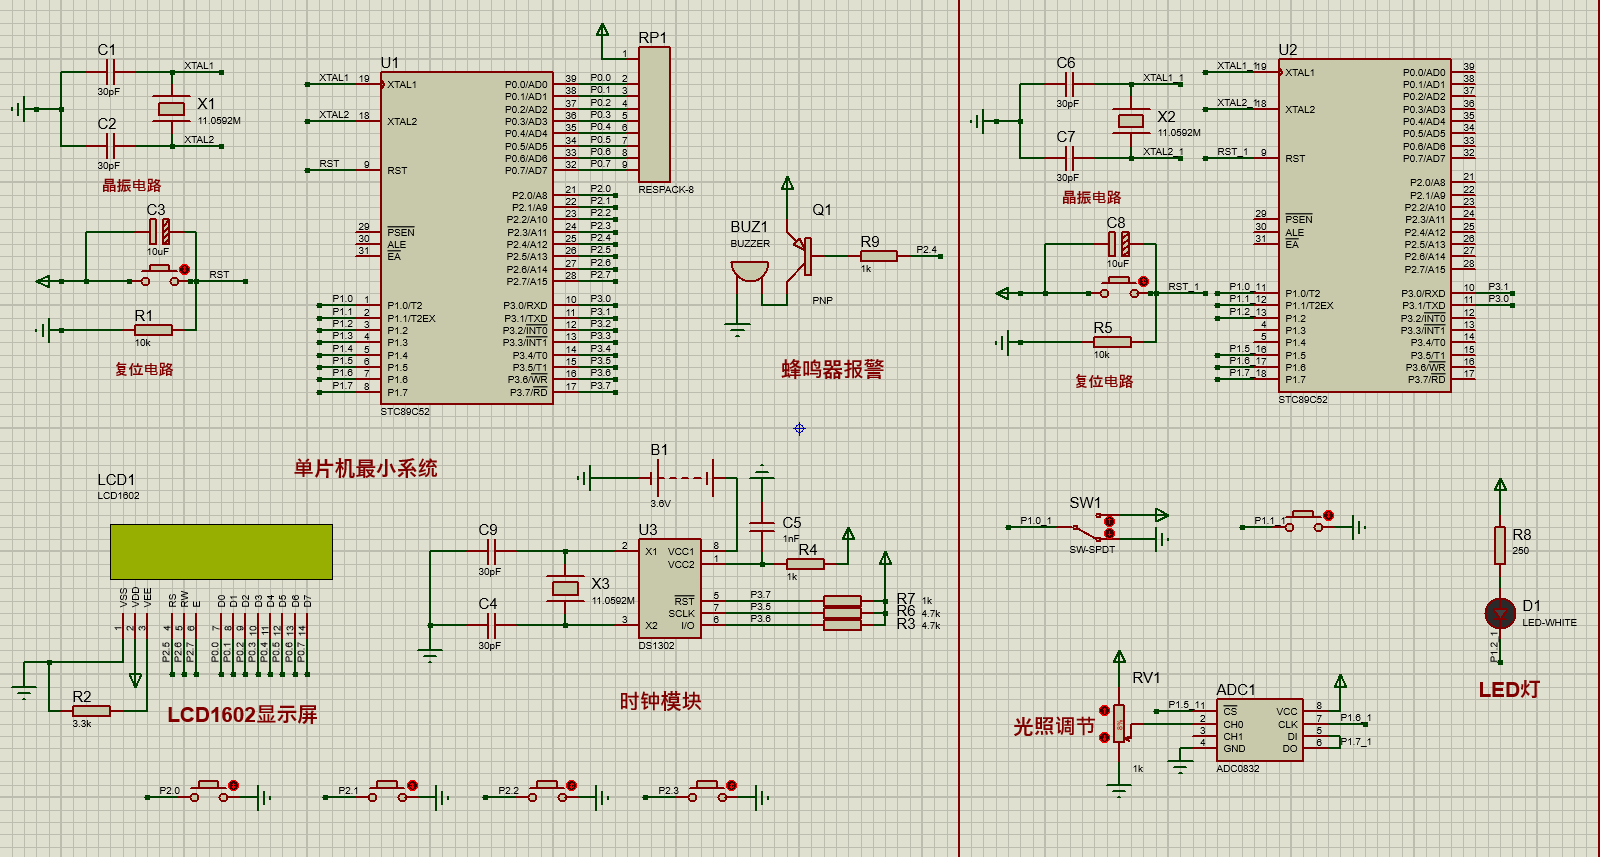1600x857 pixels.
Task: Click the R1 10k reset resistor
Action: pos(153,329)
